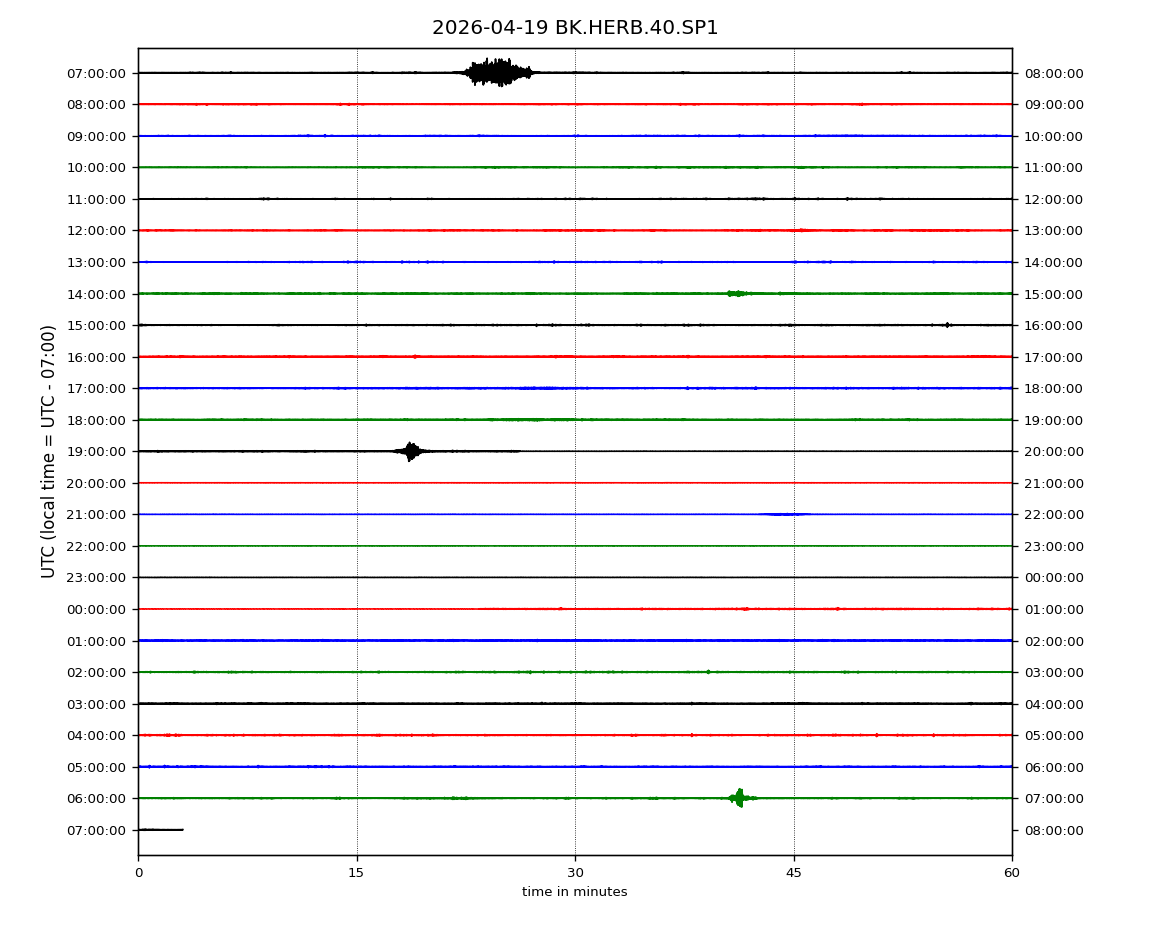Viewport: 1150px width, 950px height.
Task: Click the 00:00:00 local time label on the right axis
Action: point(1054,577)
